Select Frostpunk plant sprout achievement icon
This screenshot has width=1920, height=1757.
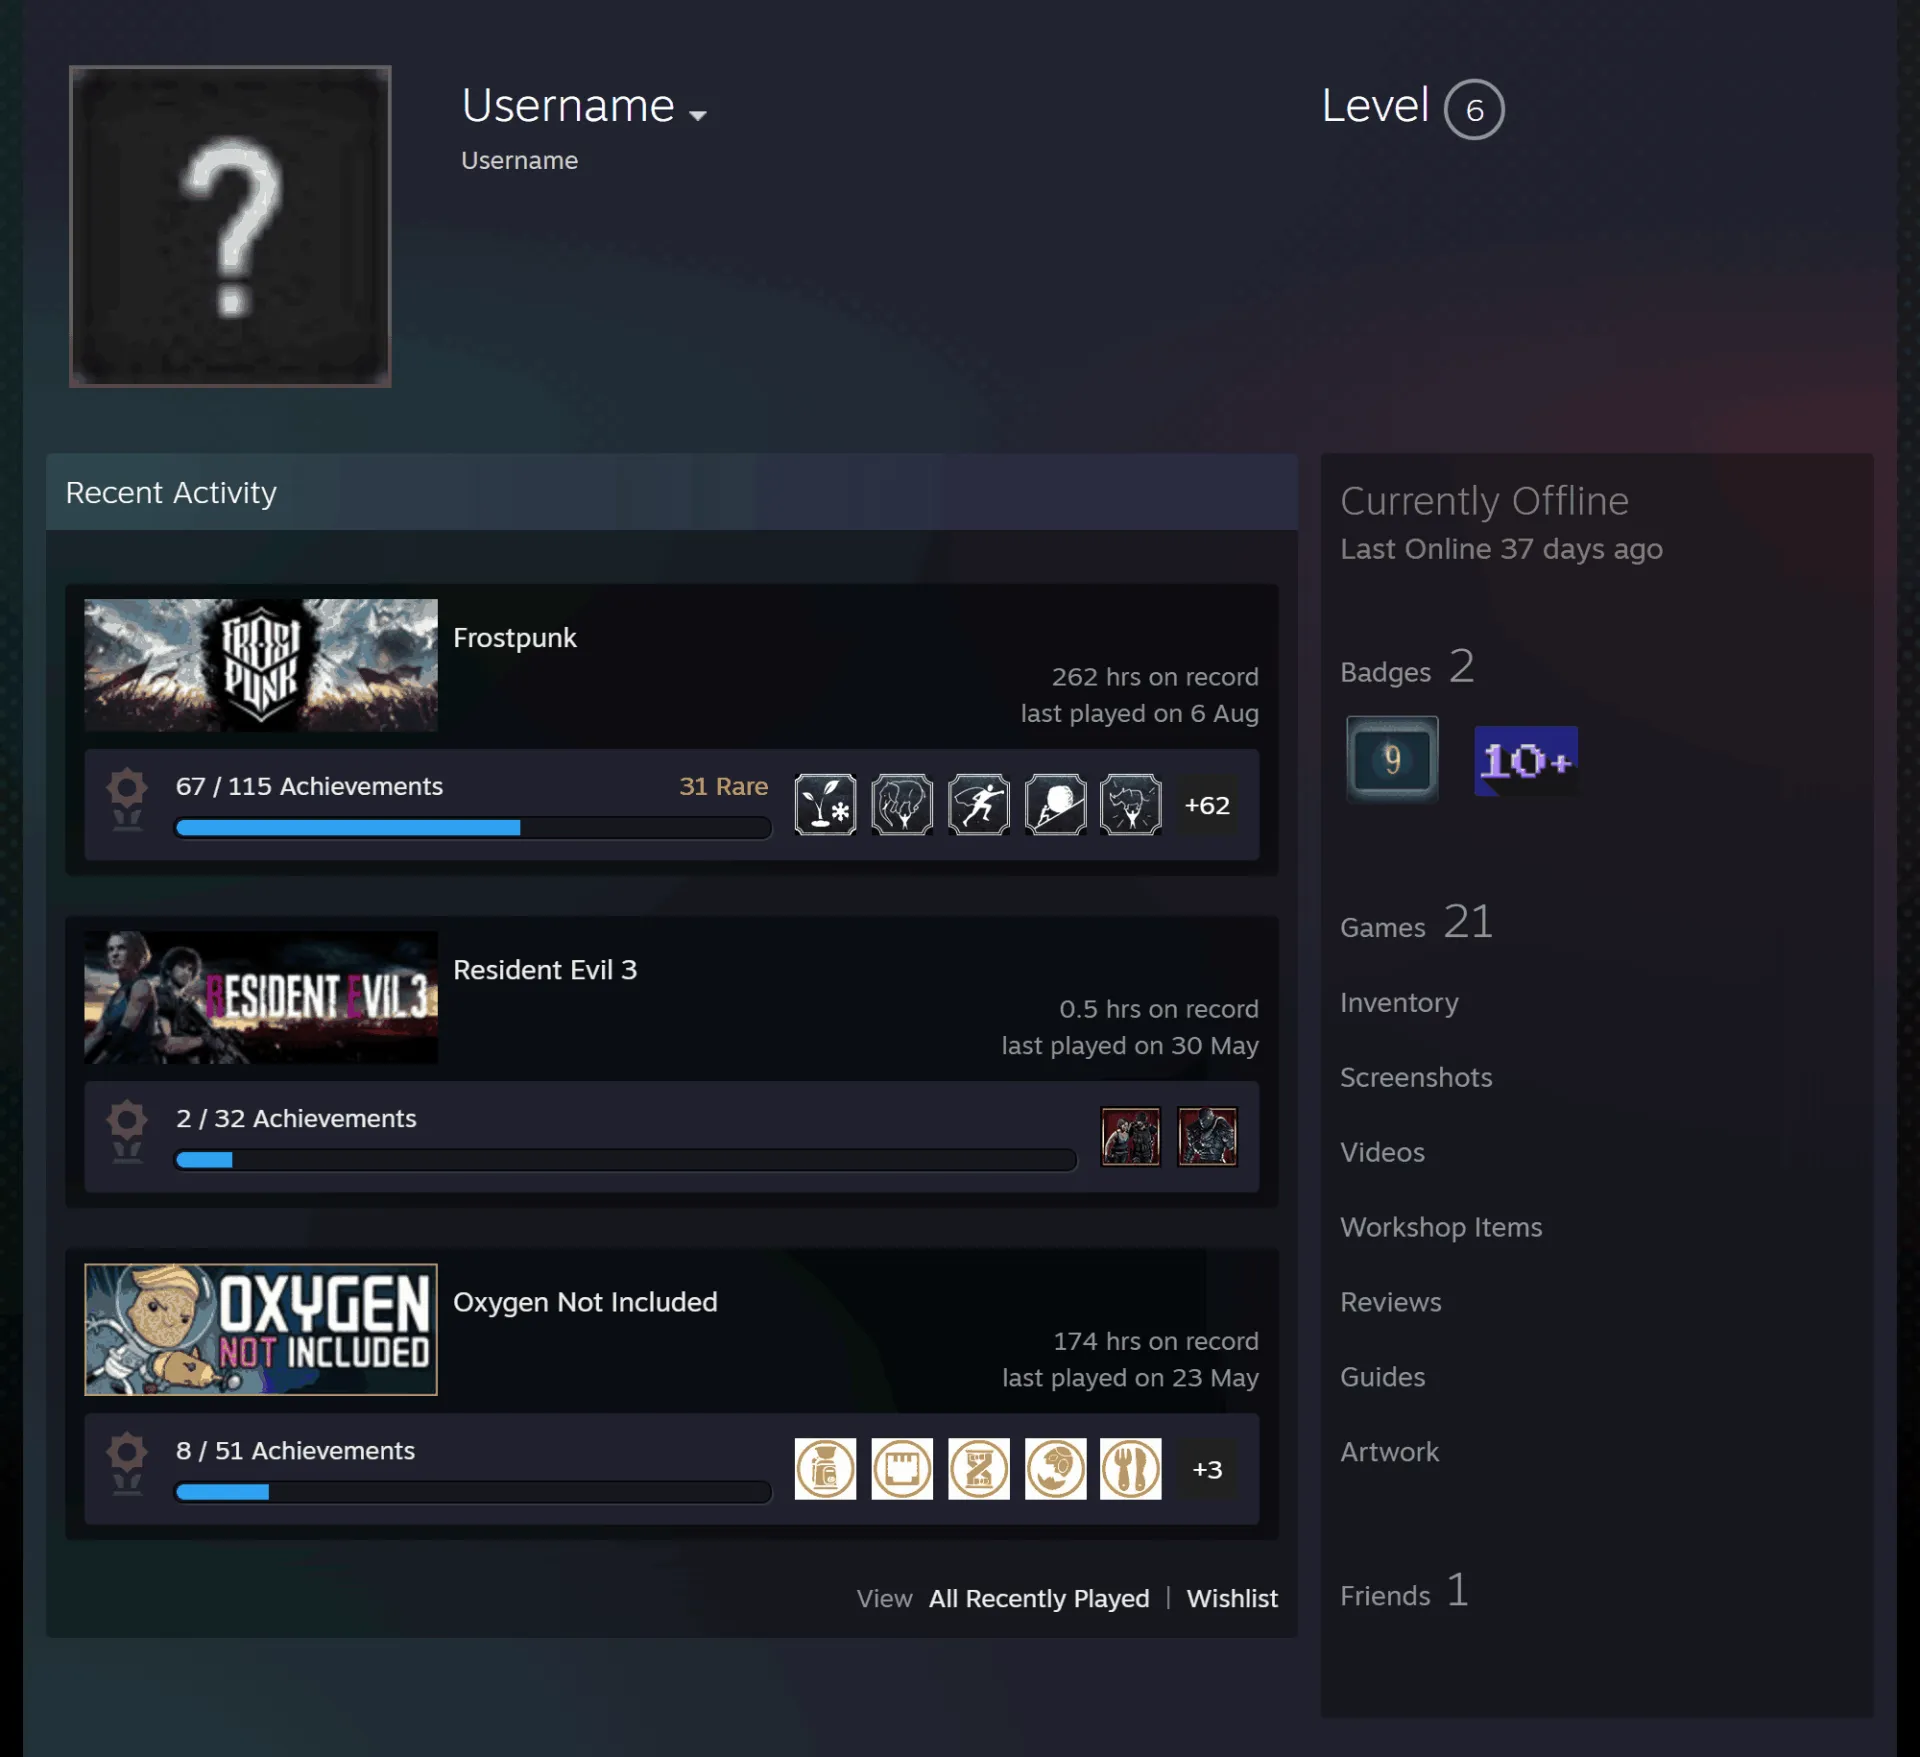(825, 804)
